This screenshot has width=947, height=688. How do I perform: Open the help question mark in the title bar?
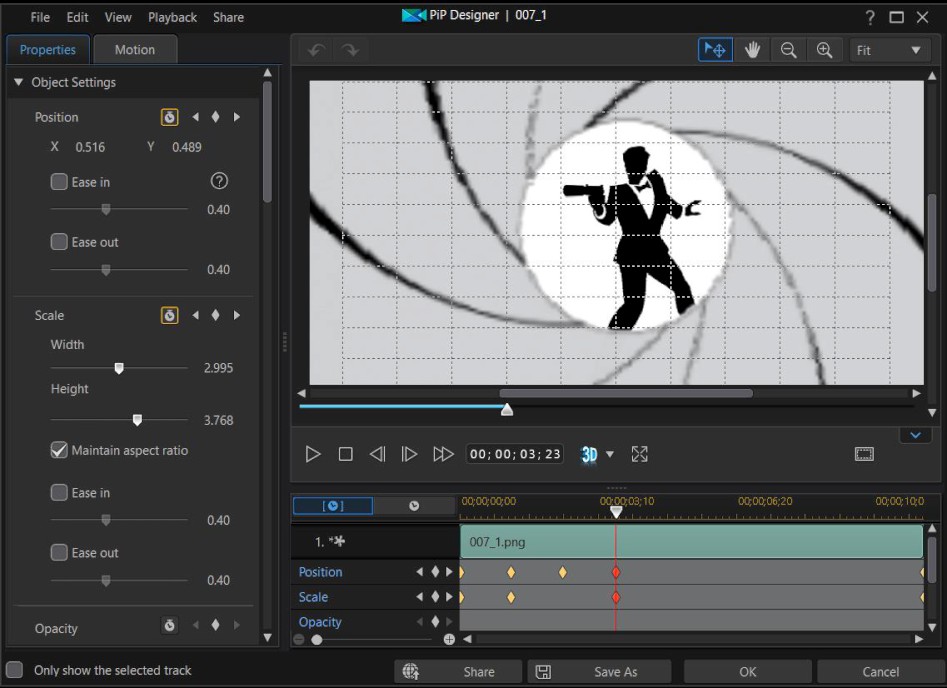pos(870,18)
